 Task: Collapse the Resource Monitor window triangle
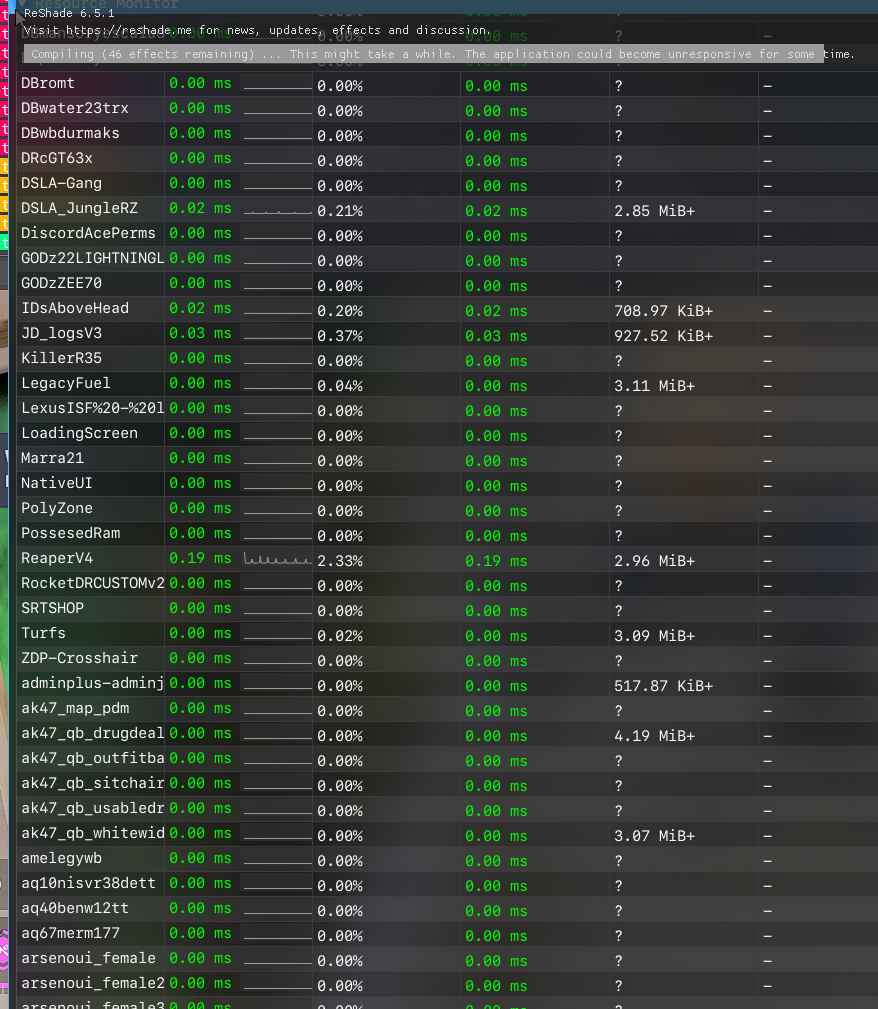pos(23,5)
